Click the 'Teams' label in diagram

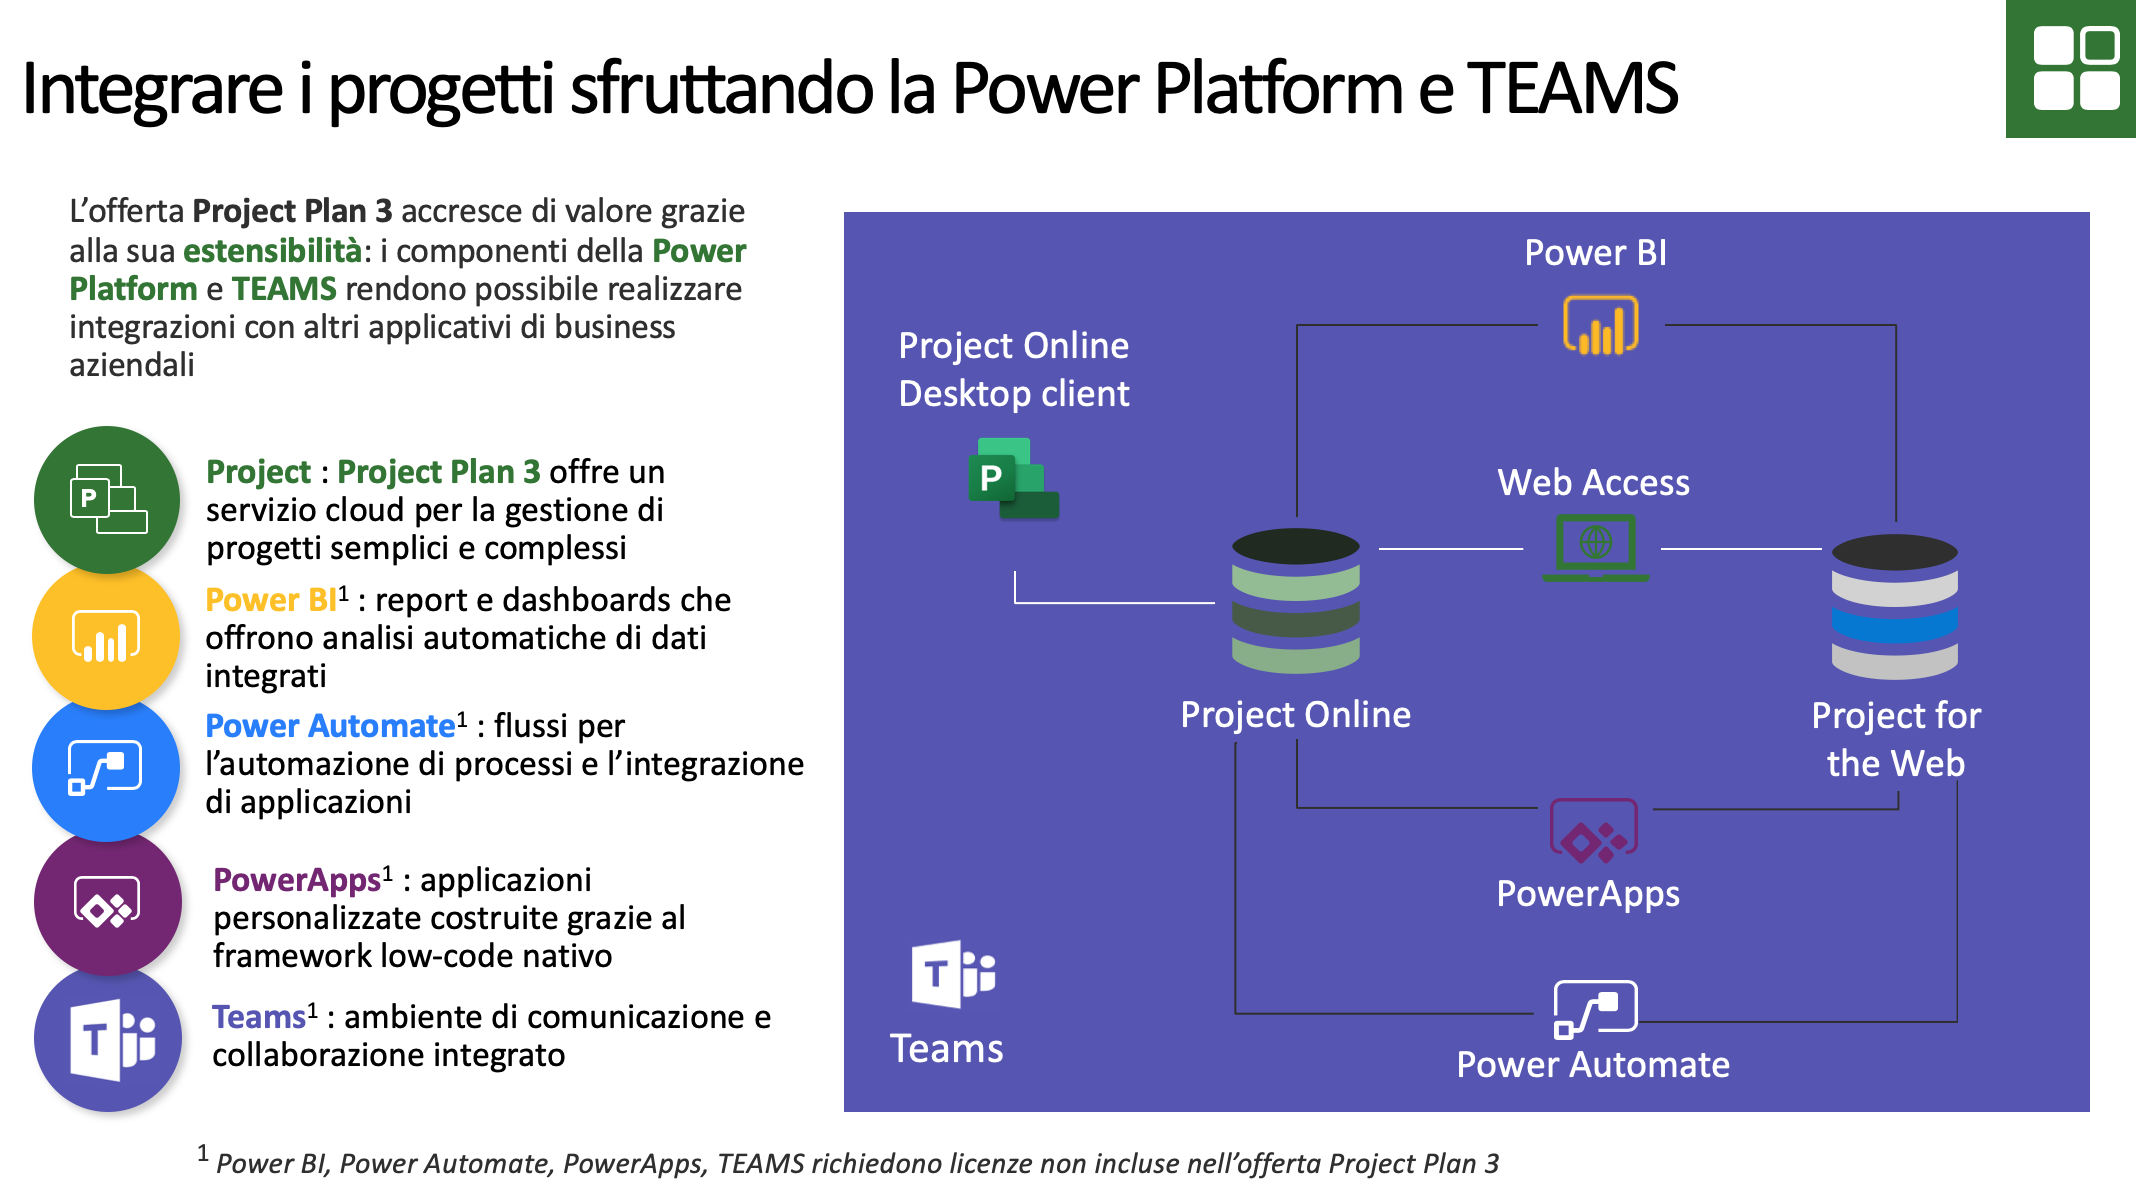pyautogui.click(x=946, y=1049)
